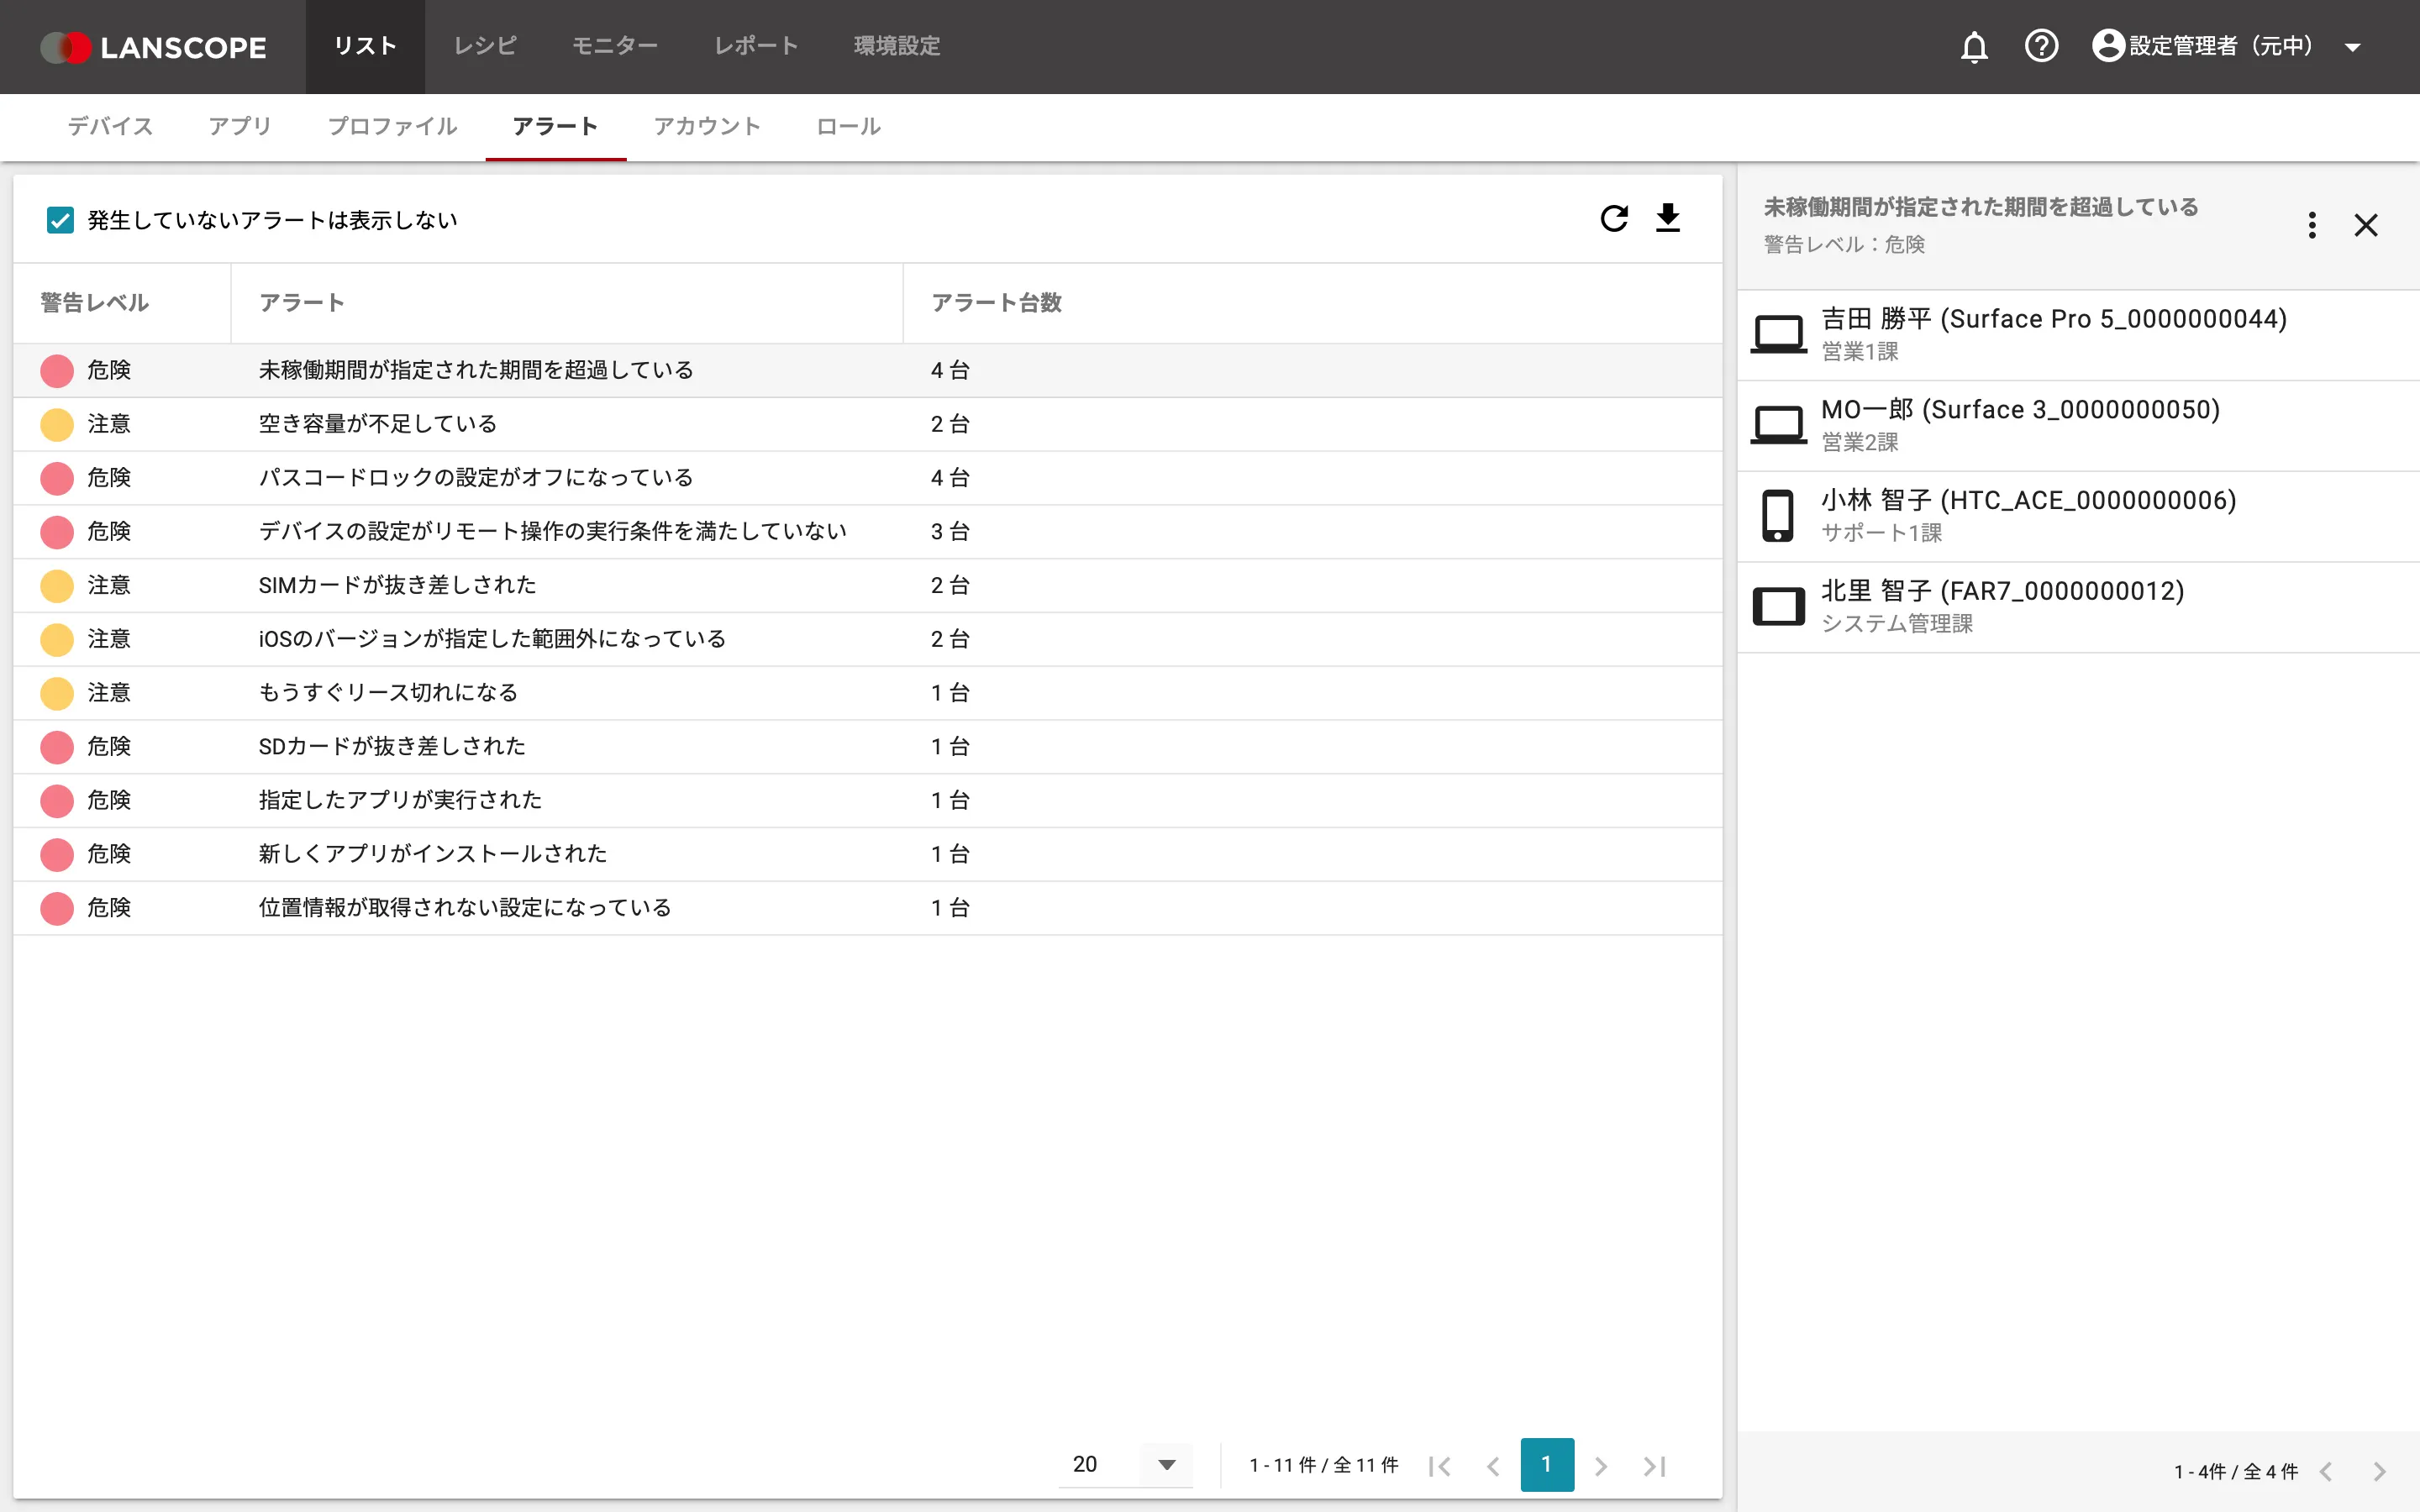
Task: Select alert デバイスの設定がリモート操作の実行条件を満たしていない
Action: pyautogui.click(x=867, y=532)
